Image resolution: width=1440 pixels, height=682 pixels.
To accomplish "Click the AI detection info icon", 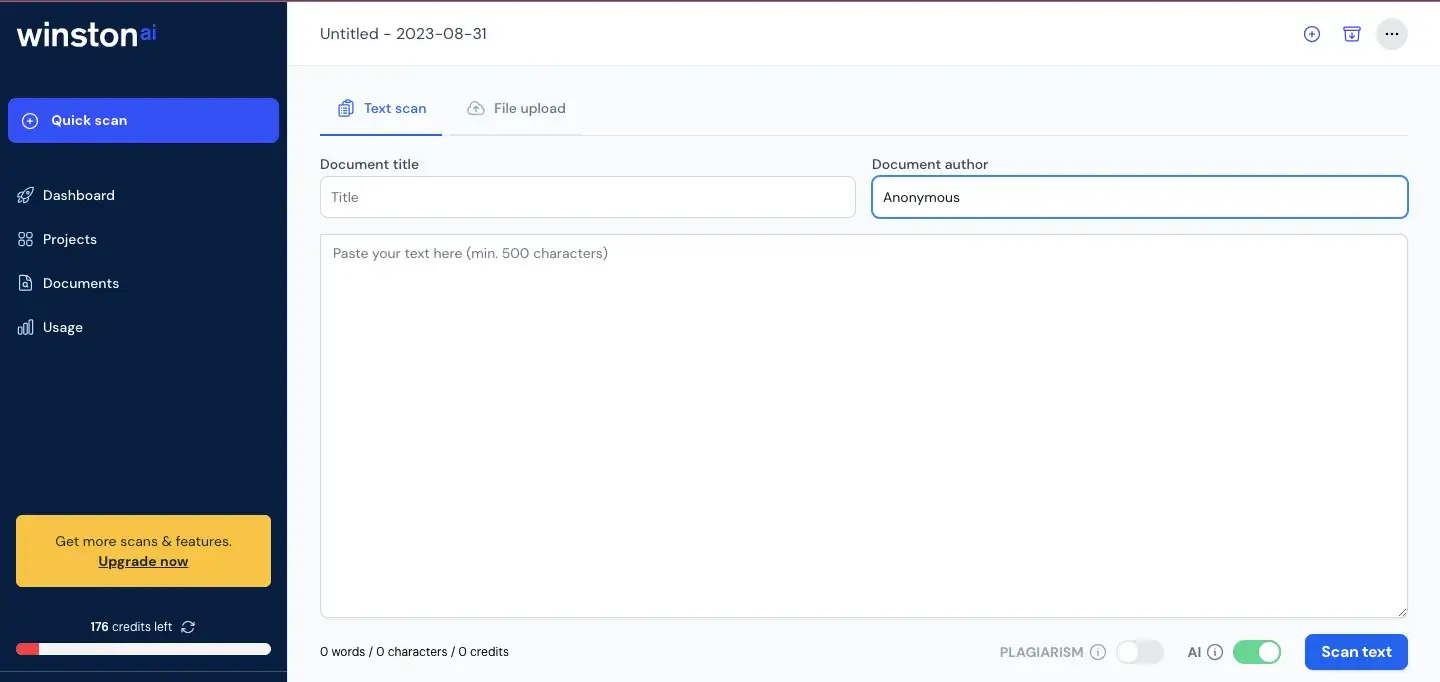I will click(x=1215, y=652).
